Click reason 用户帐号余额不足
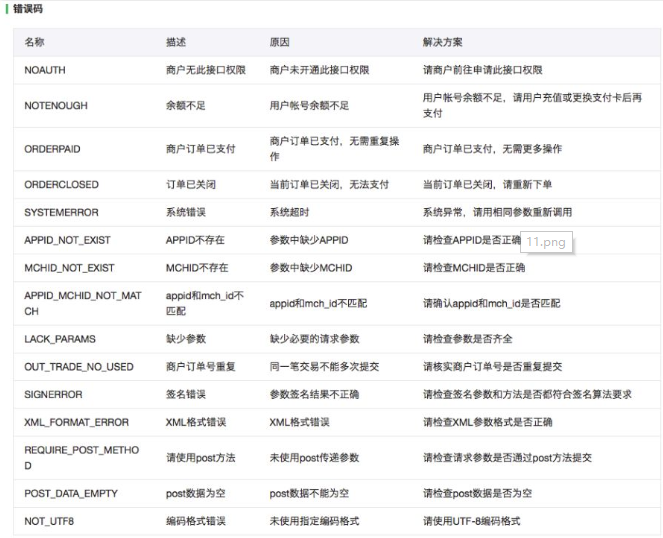This screenshot has height=538, width=663. click(x=310, y=106)
